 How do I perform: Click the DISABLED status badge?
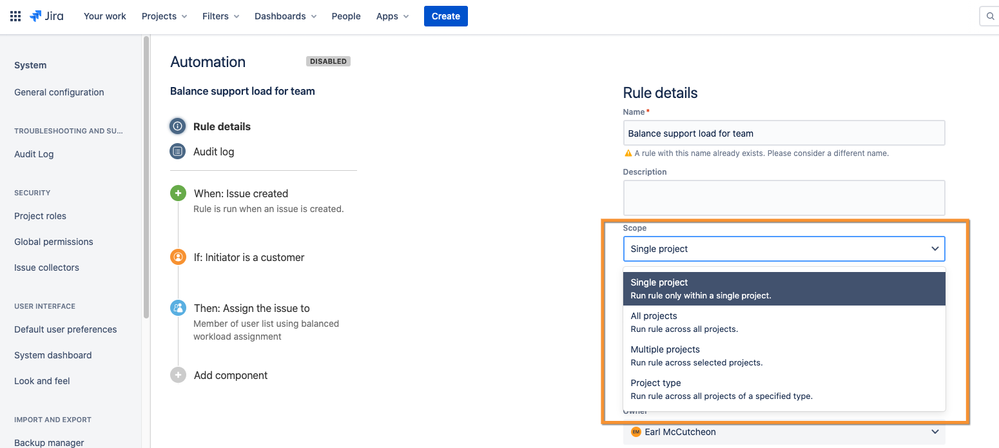328,62
